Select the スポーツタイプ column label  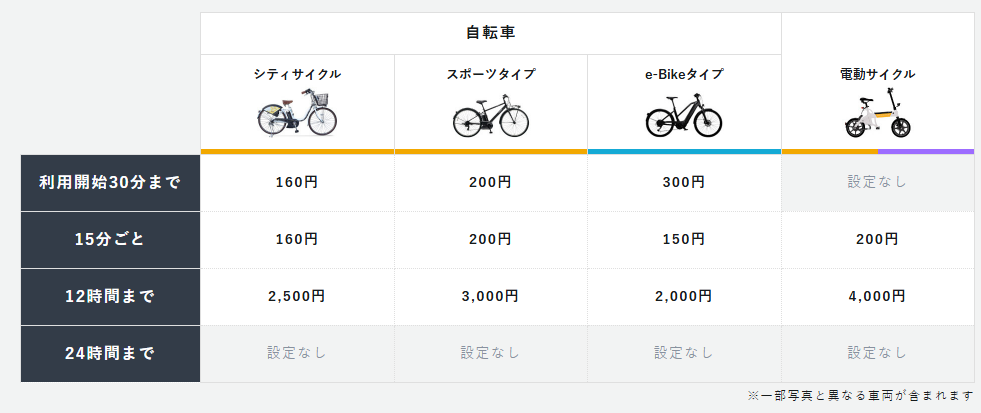490,74
